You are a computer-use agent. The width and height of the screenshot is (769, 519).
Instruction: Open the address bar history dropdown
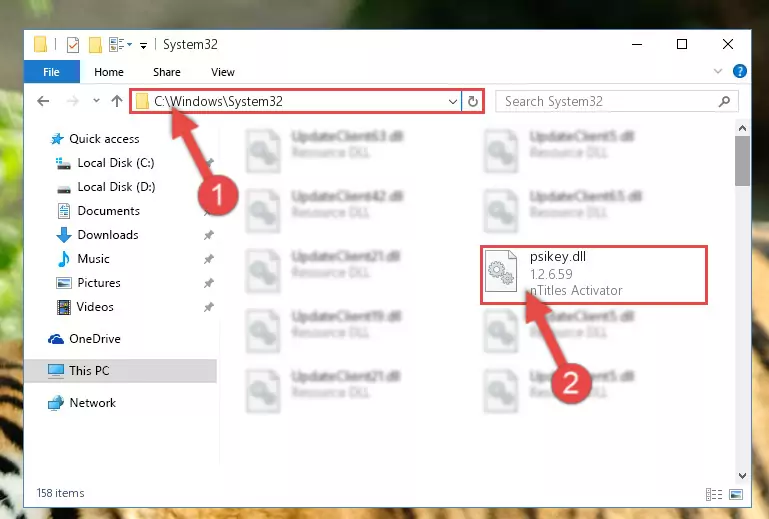click(x=453, y=102)
